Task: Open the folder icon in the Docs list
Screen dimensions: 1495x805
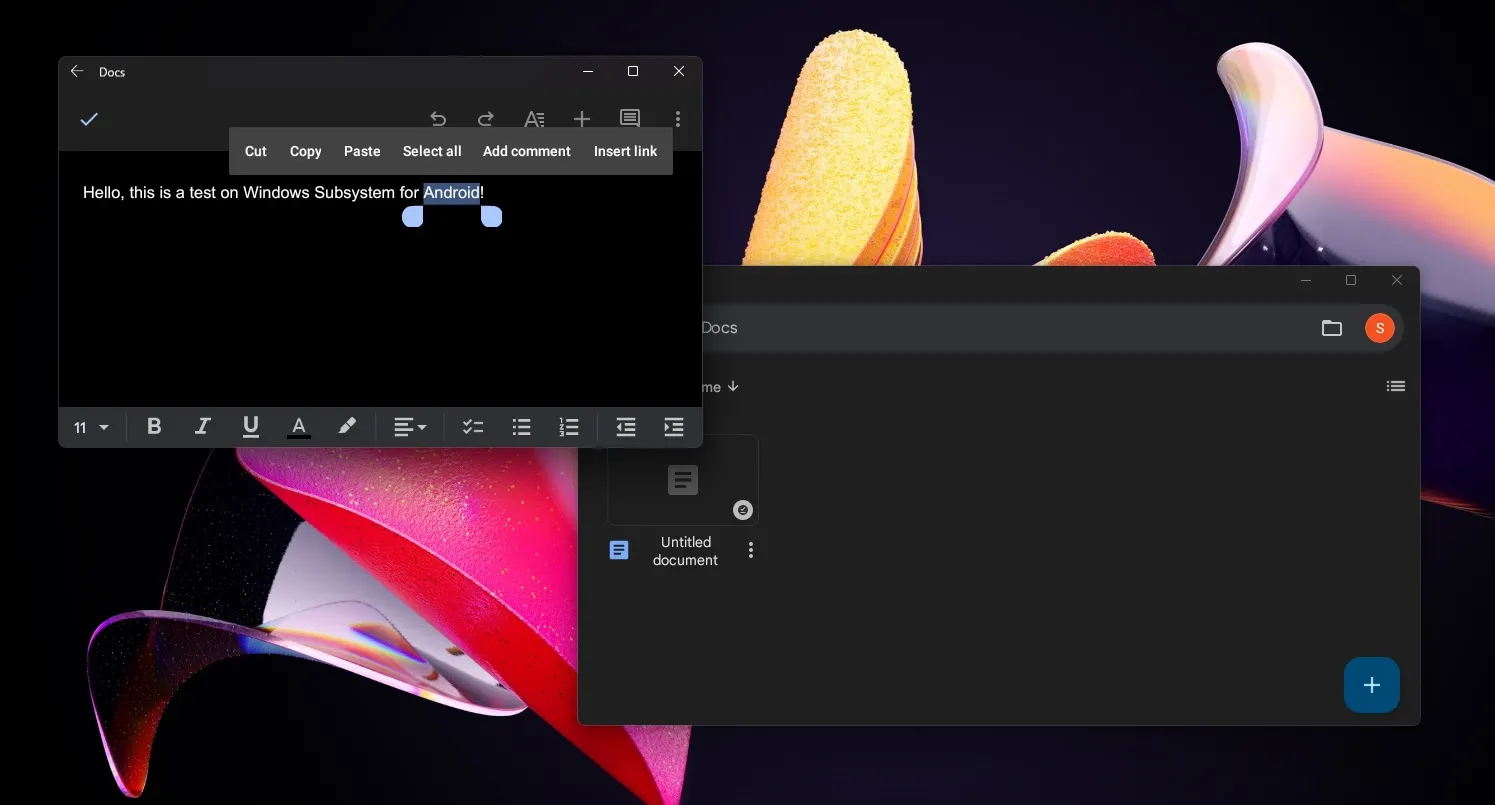Action: (x=1331, y=328)
